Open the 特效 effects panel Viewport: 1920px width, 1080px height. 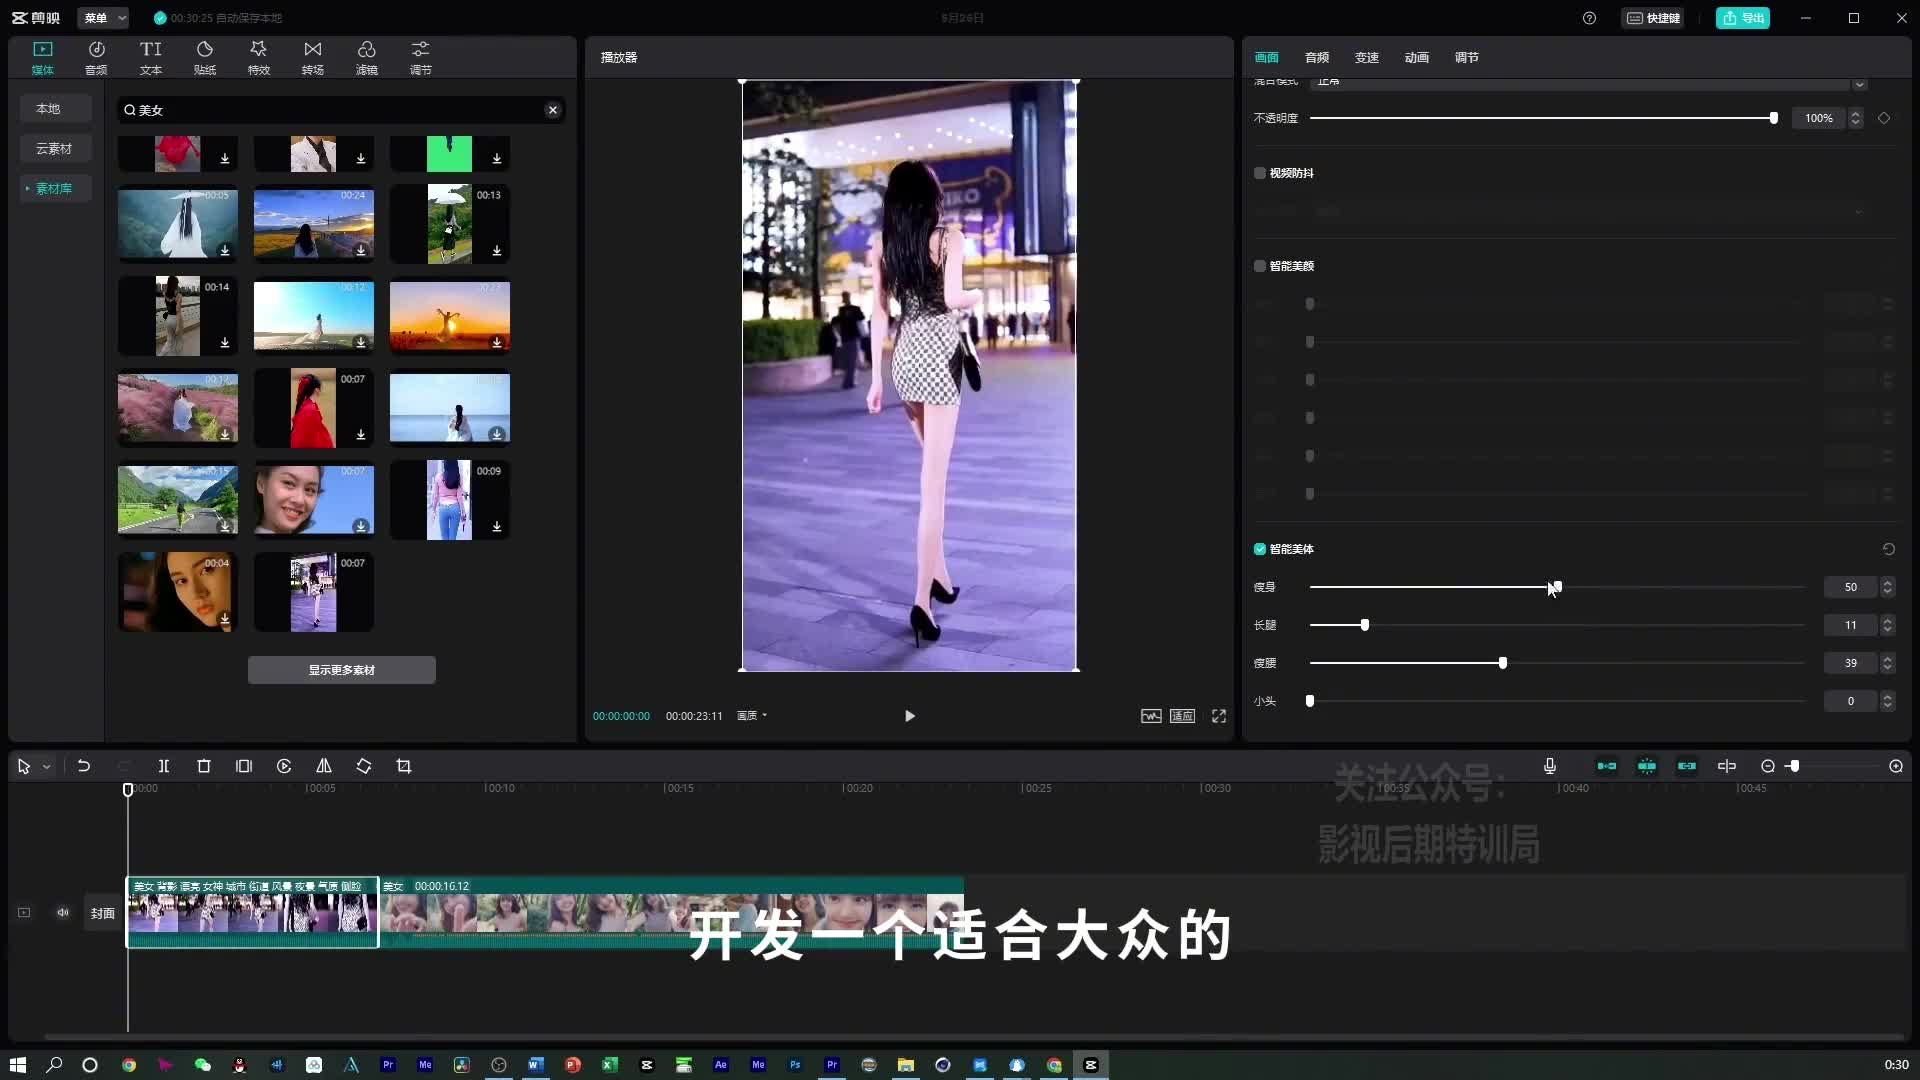[x=259, y=57]
